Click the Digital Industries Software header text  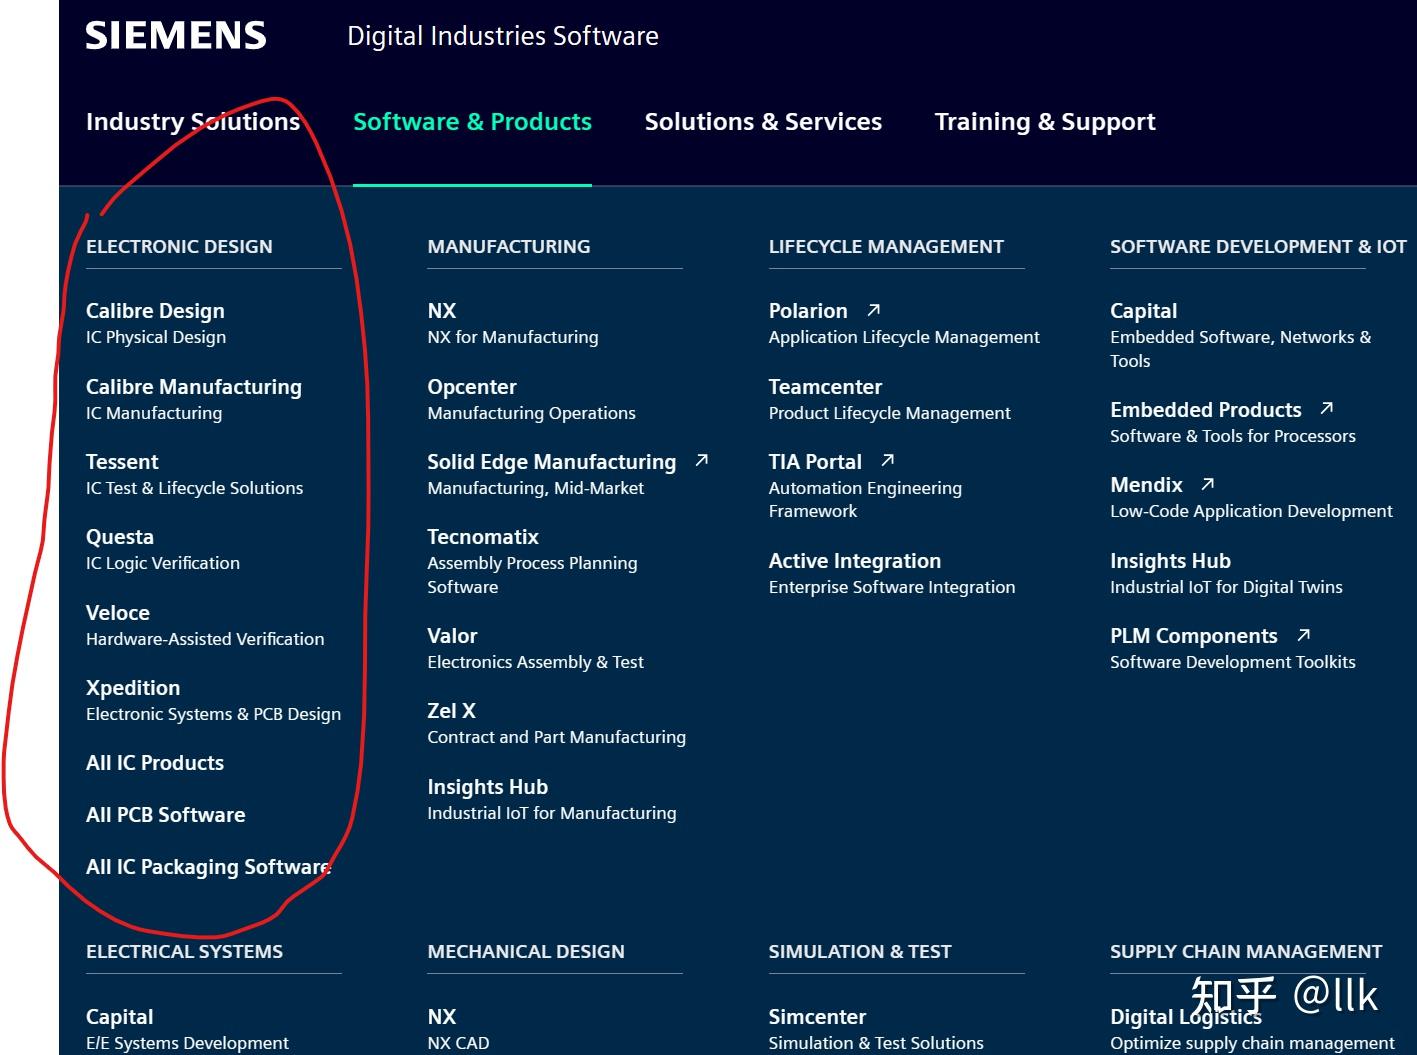click(x=503, y=36)
